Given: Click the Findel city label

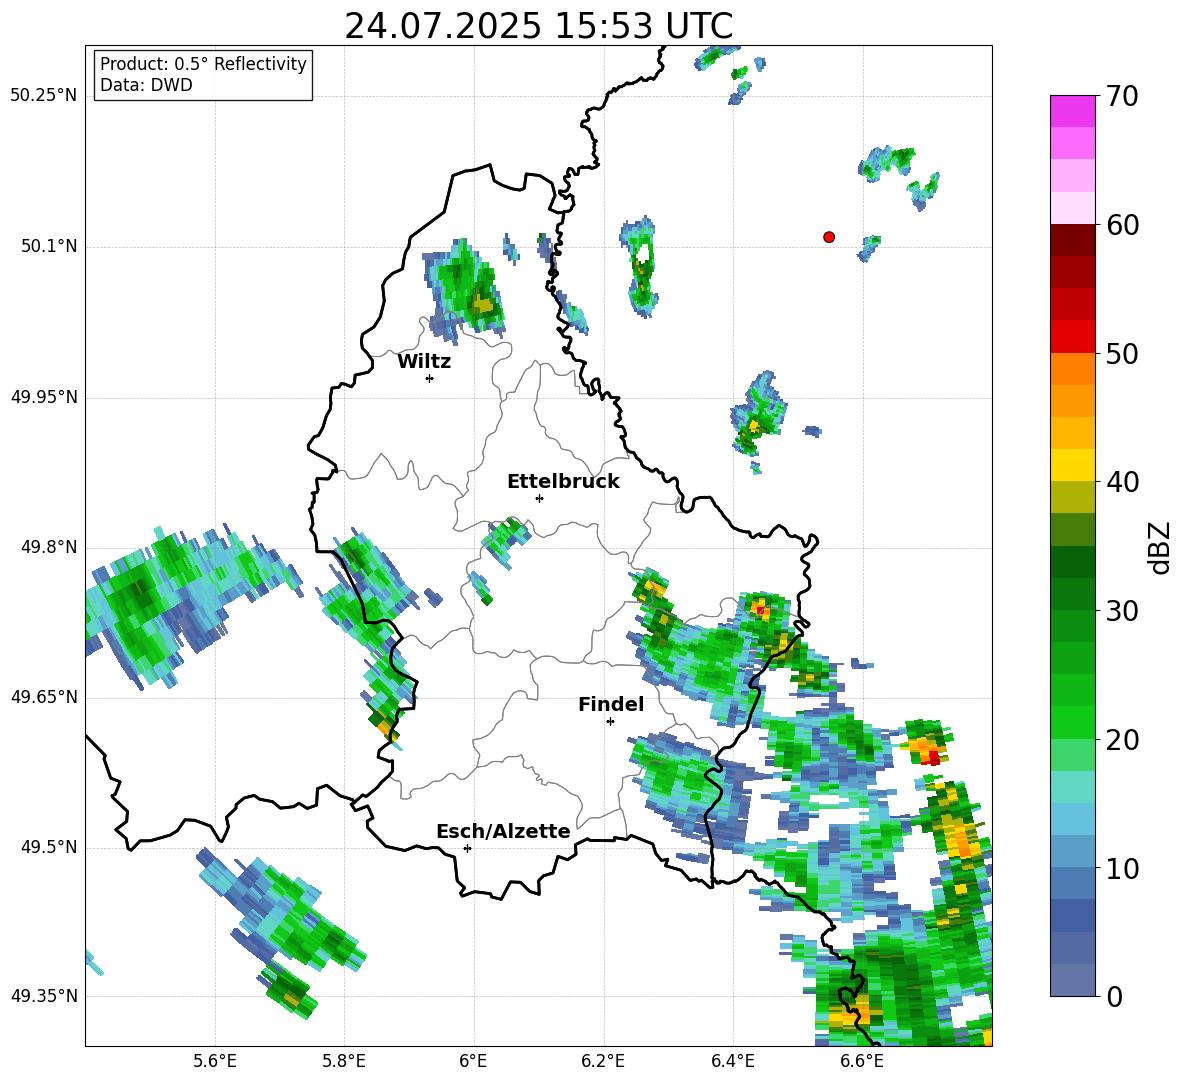Looking at the screenshot, I should click(x=611, y=705).
